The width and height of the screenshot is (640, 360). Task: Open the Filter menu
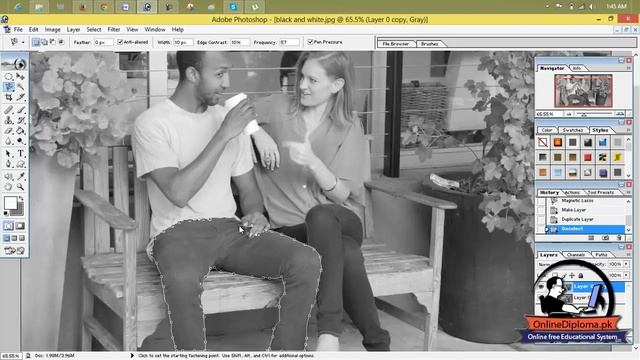114,29
